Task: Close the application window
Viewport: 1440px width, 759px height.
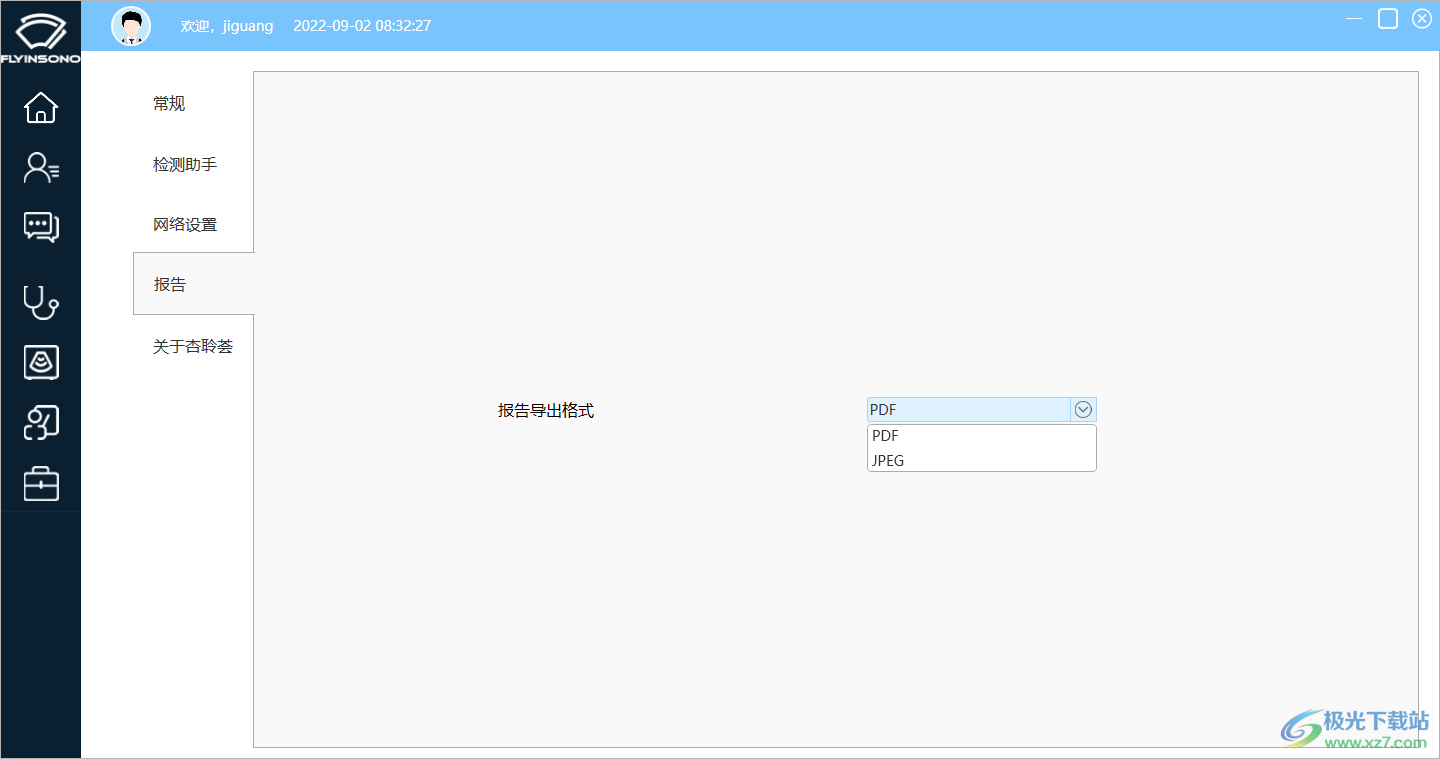Action: (1422, 19)
